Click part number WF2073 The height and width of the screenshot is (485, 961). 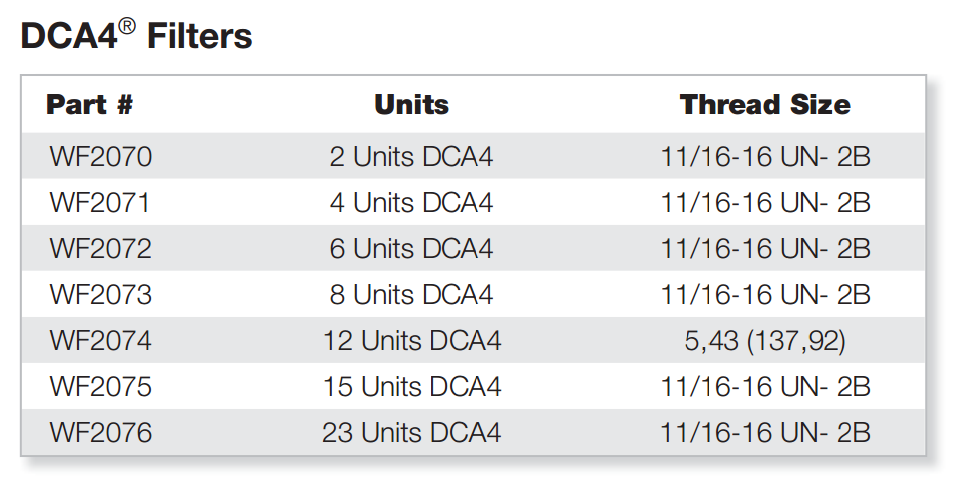tap(101, 294)
